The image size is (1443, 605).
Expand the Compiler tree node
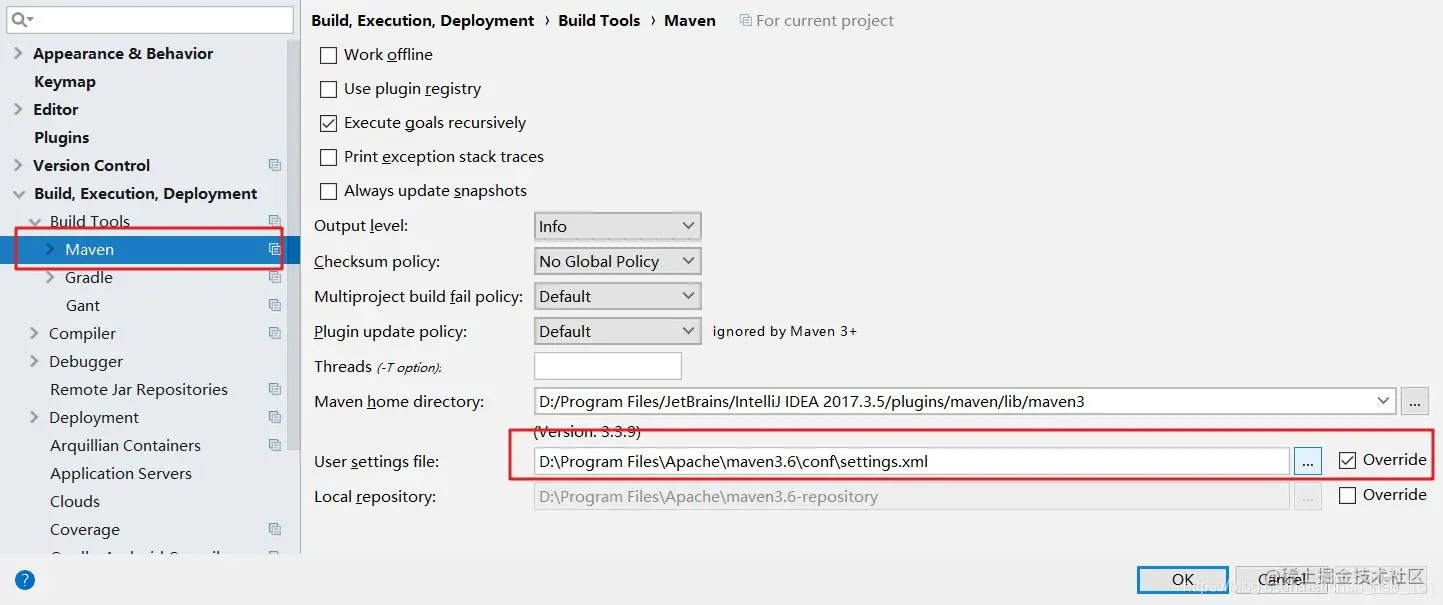[34, 333]
